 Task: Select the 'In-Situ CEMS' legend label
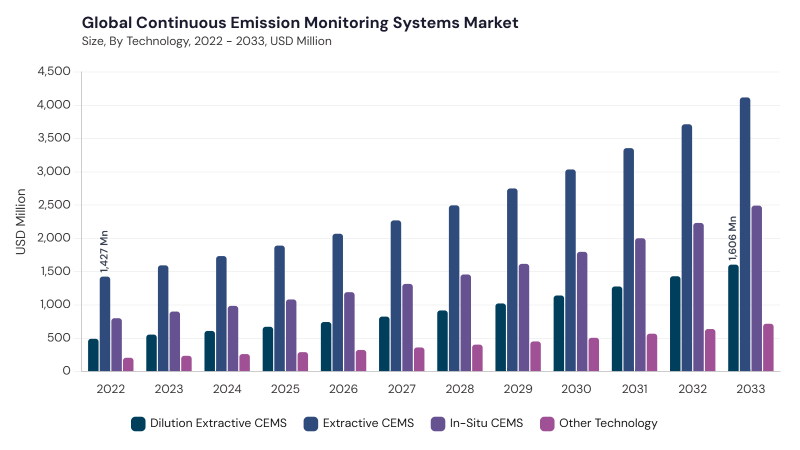[486, 423]
